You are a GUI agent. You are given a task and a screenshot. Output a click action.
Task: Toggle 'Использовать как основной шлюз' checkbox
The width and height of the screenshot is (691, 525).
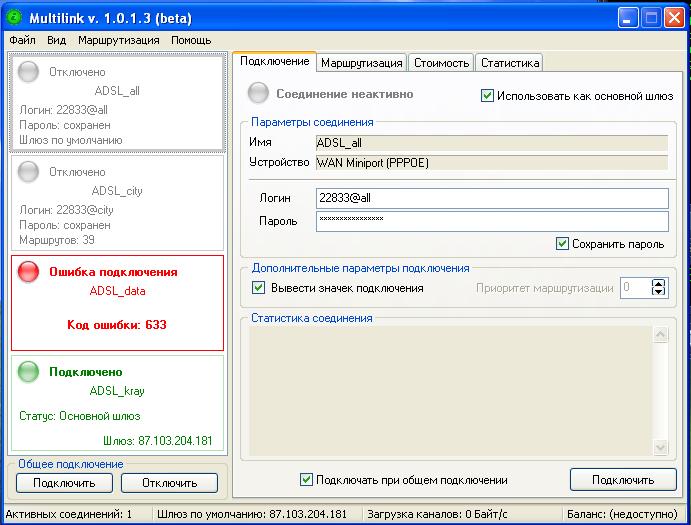pyautogui.click(x=488, y=96)
